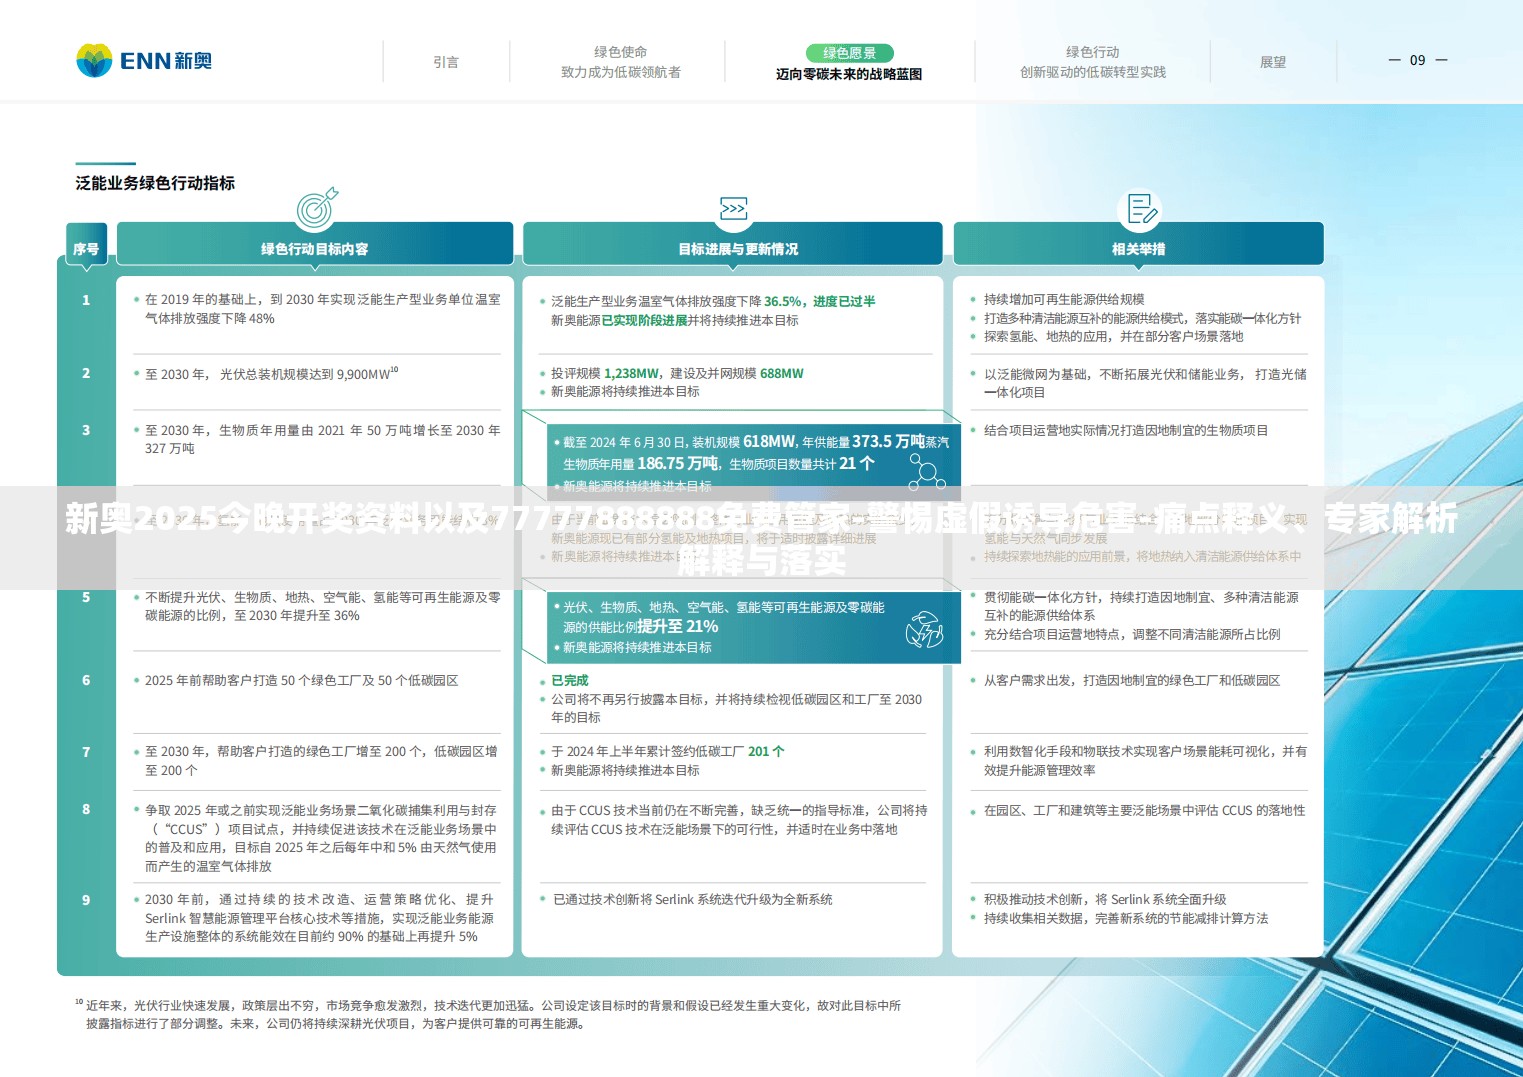This screenshot has width=1523, height=1077.
Task: Open the 引言 section tab
Action: coord(446,62)
